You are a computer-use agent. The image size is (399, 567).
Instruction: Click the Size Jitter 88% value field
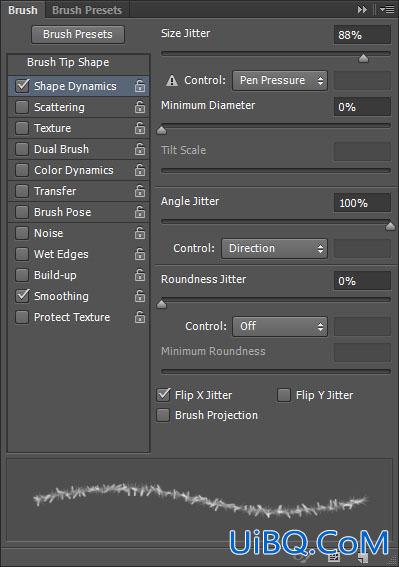(362, 35)
